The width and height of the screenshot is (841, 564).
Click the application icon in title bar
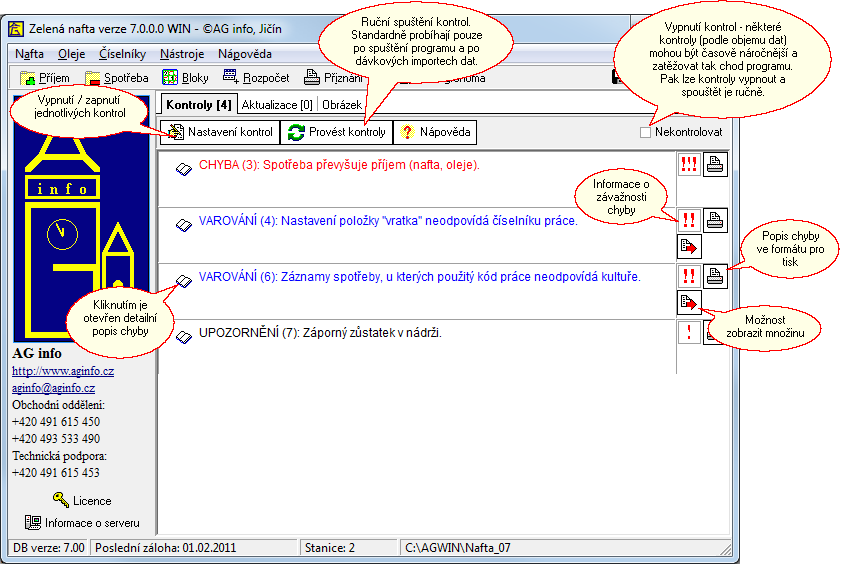point(16,28)
